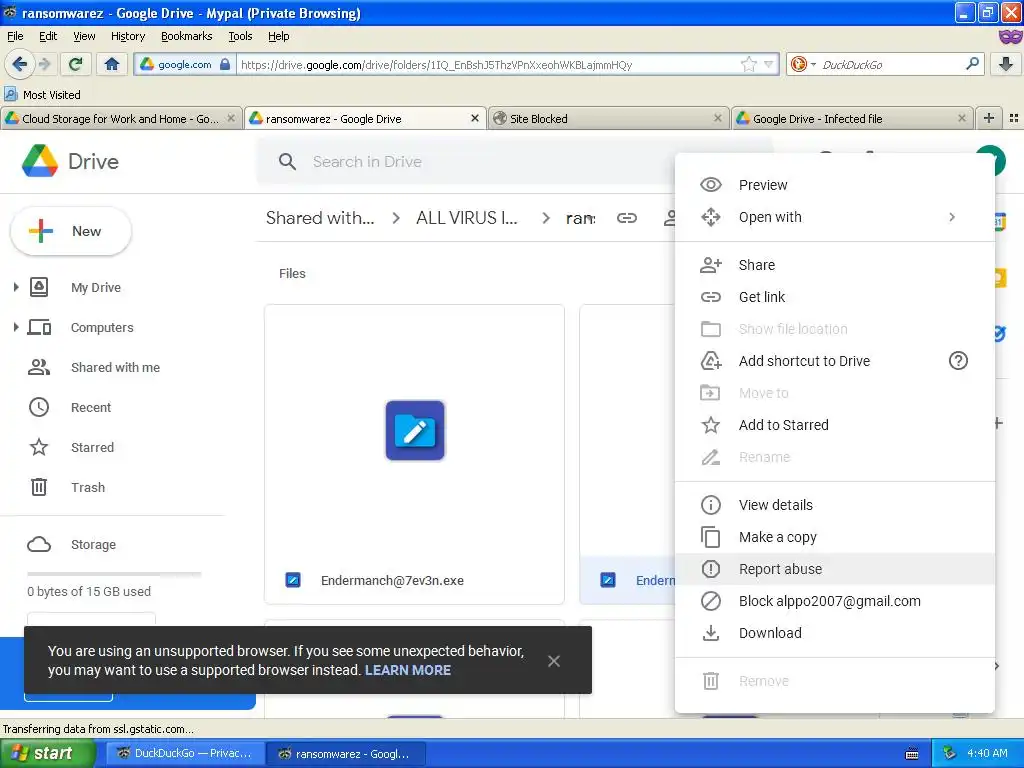Switch to Google Drive - Infected file tab
This screenshot has width=1024, height=768.
pos(852,118)
